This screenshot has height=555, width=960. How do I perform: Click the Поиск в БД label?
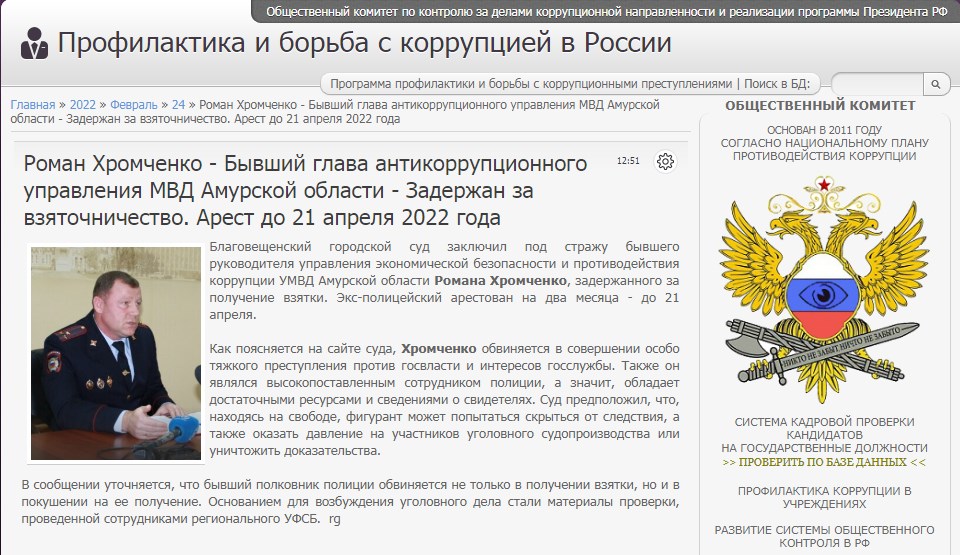point(777,84)
